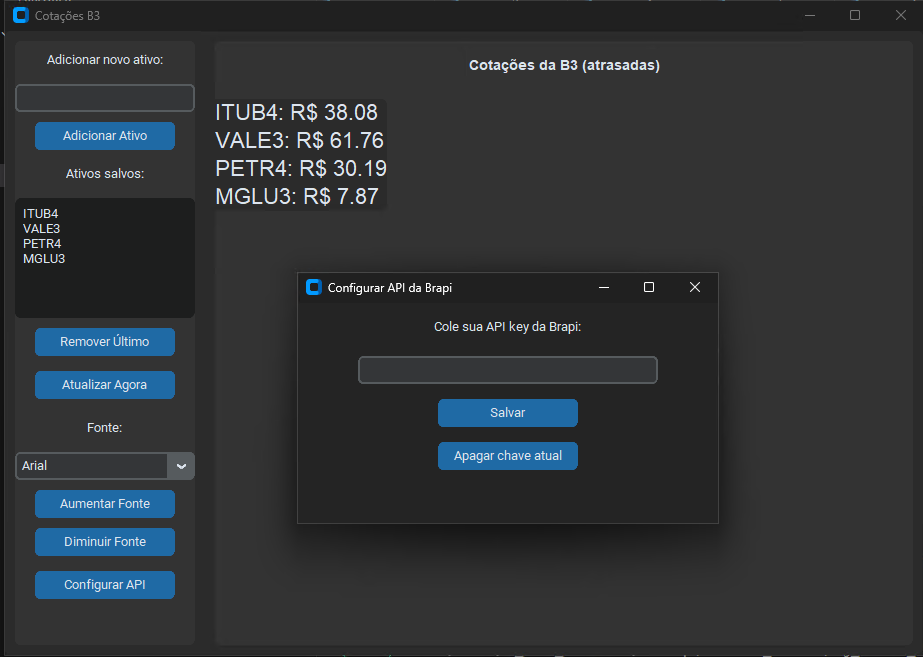Select PETR4 in the assets list

coord(41,243)
